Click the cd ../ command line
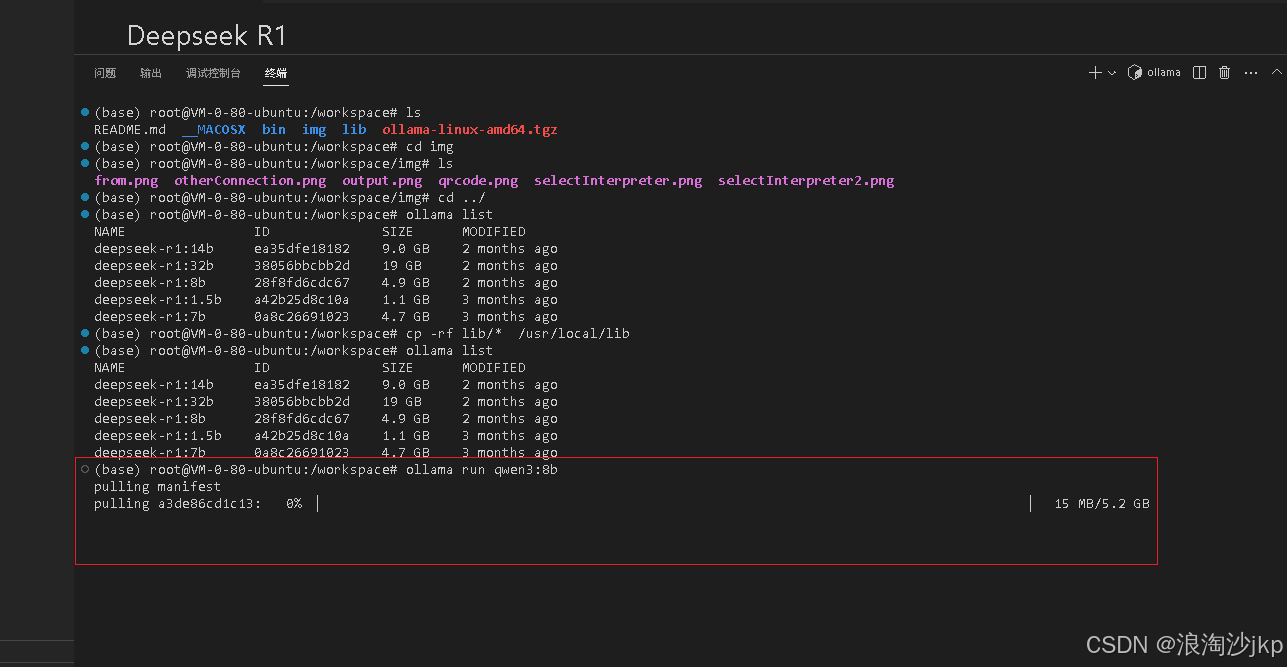This screenshot has height=667, width=1287. (462, 197)
